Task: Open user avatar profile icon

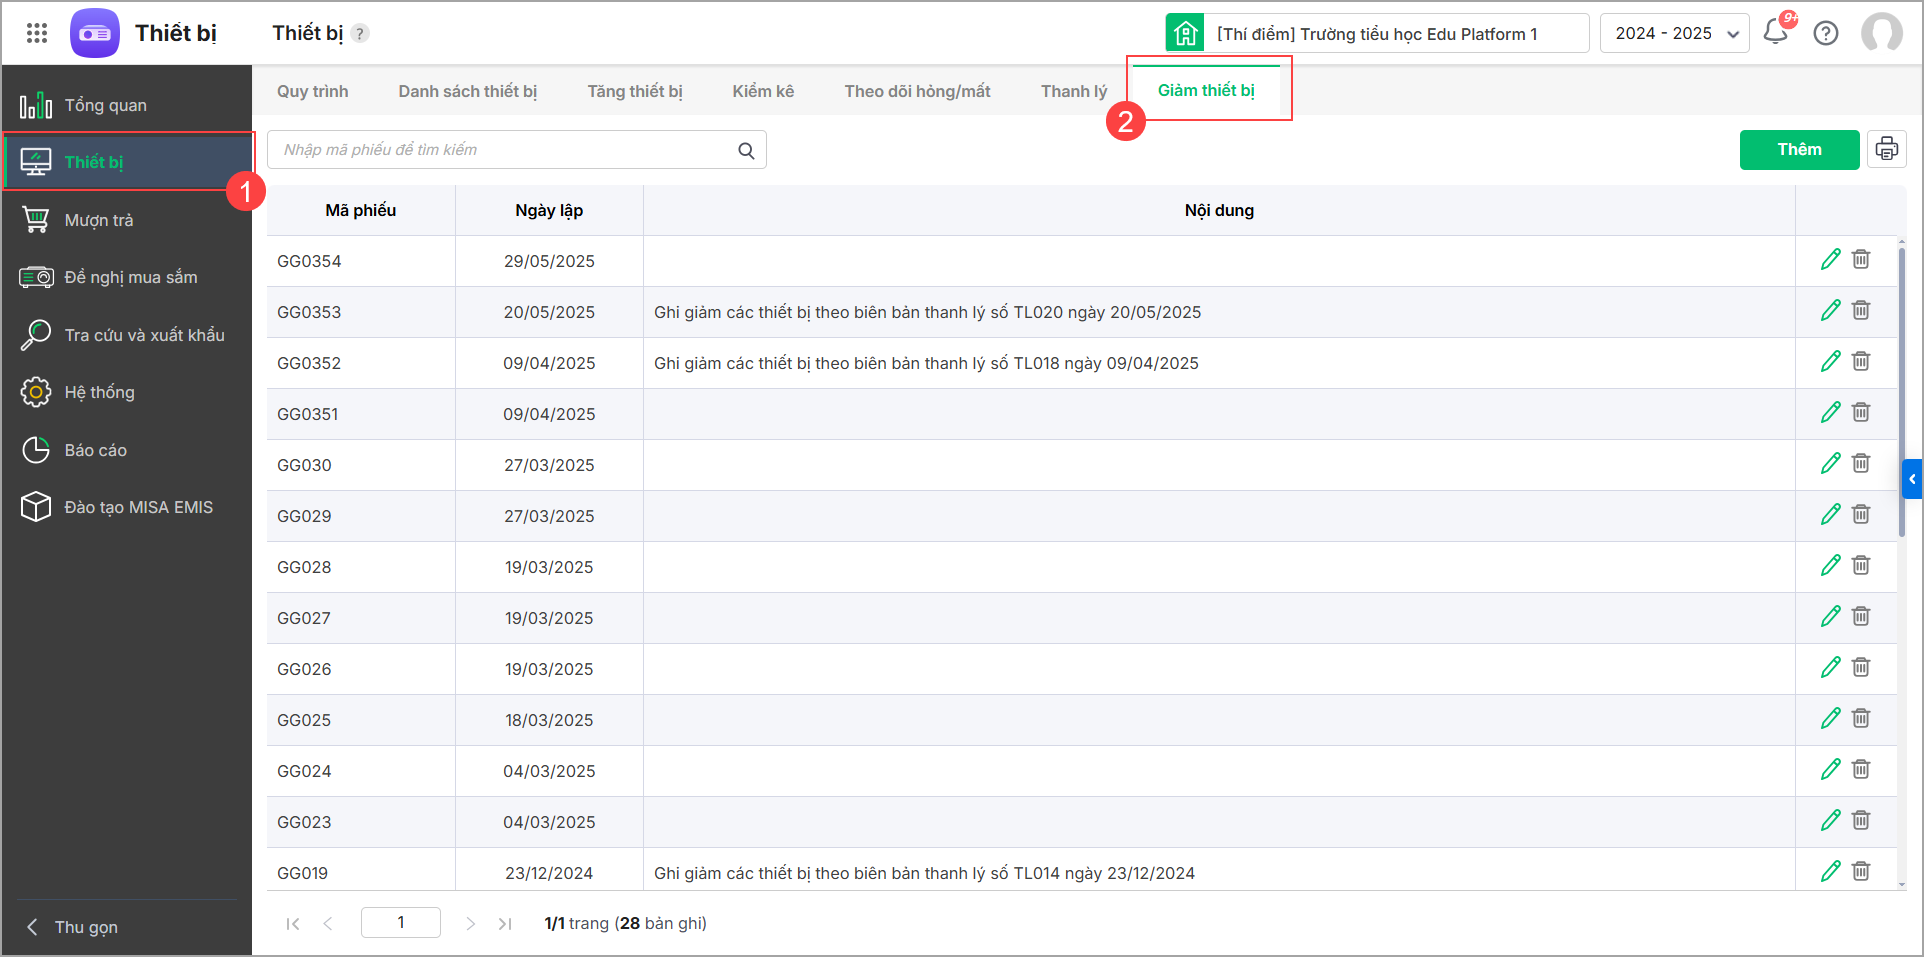Action: (1882, 33)
